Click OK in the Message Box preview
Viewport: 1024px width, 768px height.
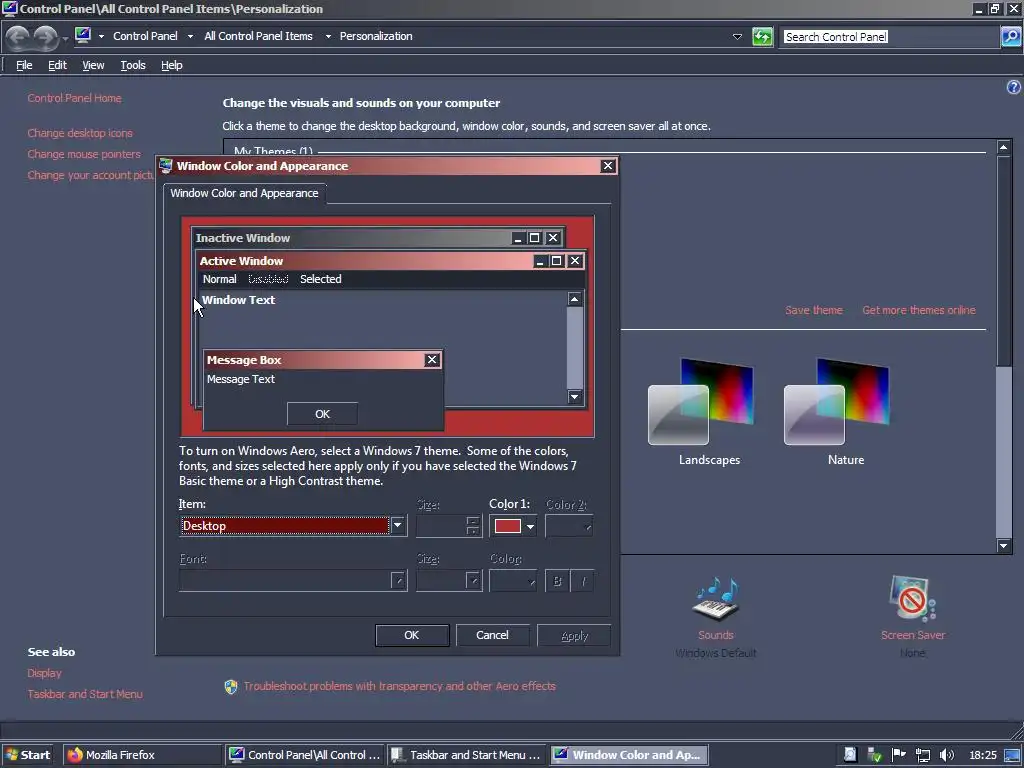point(323,414)
